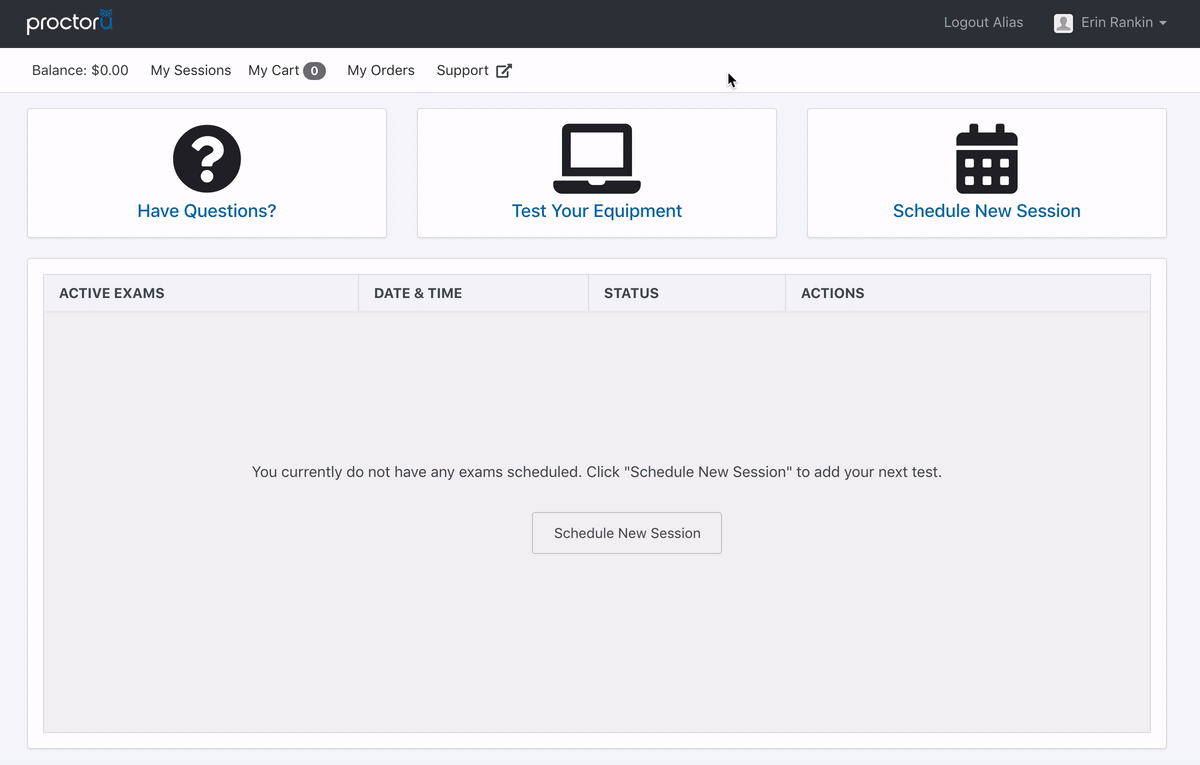The width and height of the screenshot is (1200, 765).
Task: Expand the Erin Rankin user dropdown
Action: point(1110,23)
